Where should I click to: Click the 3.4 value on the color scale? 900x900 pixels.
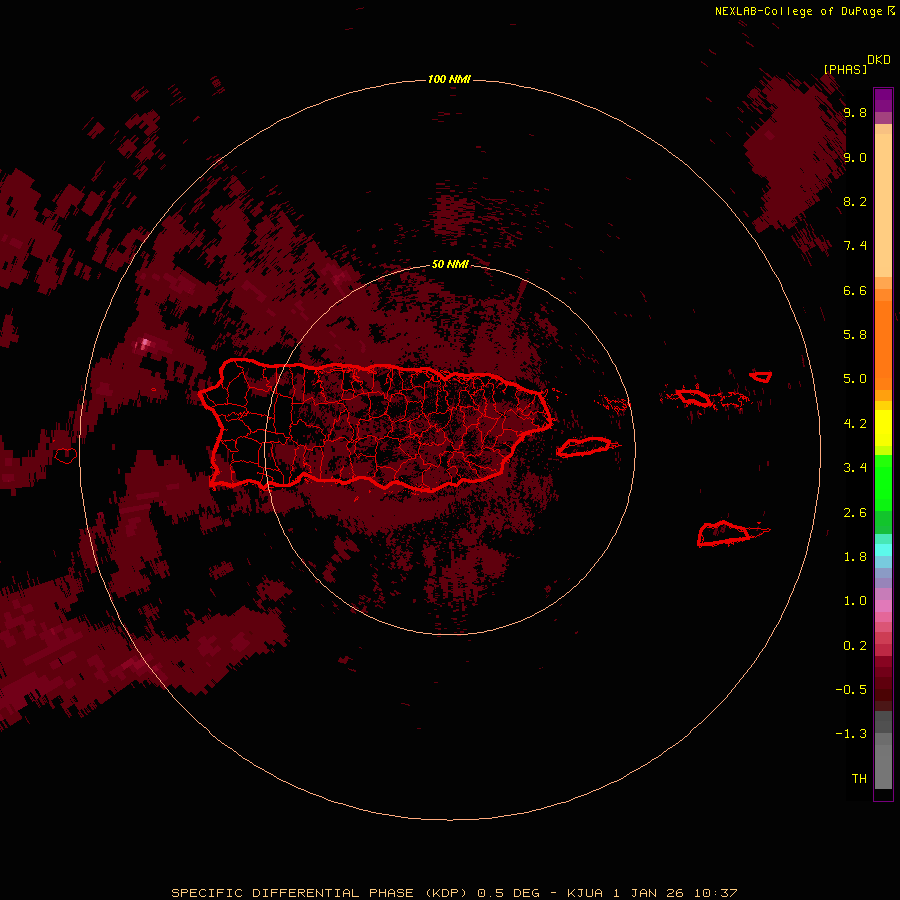point(855,468)
